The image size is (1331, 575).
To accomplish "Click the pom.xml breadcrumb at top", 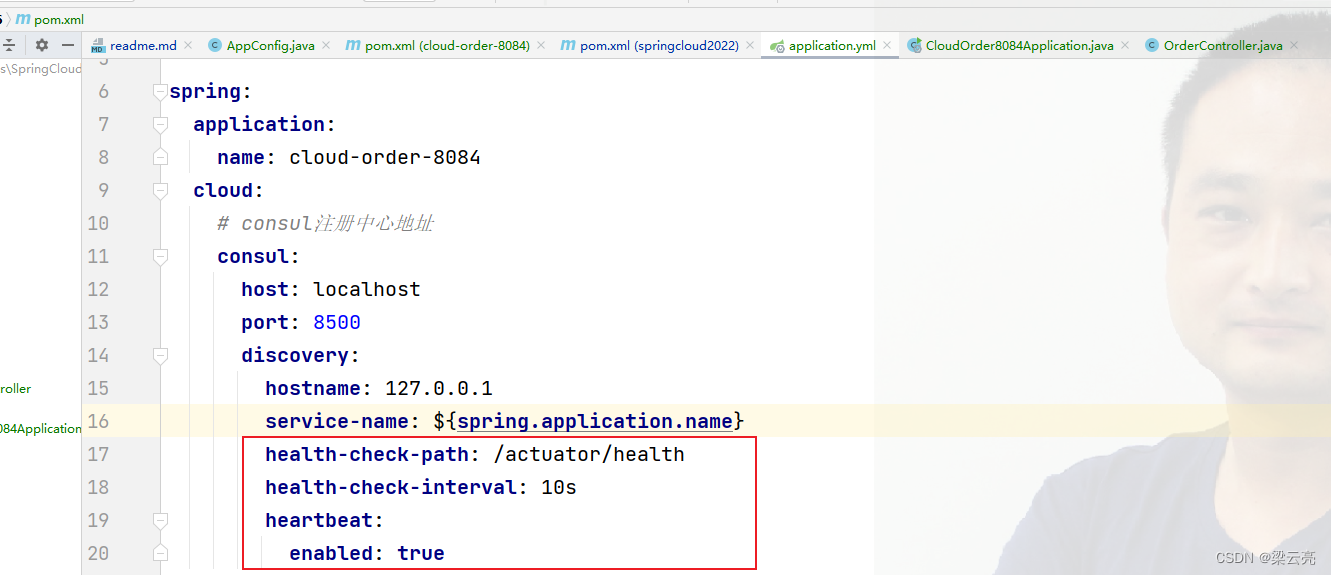I will (x=57, y=19).
